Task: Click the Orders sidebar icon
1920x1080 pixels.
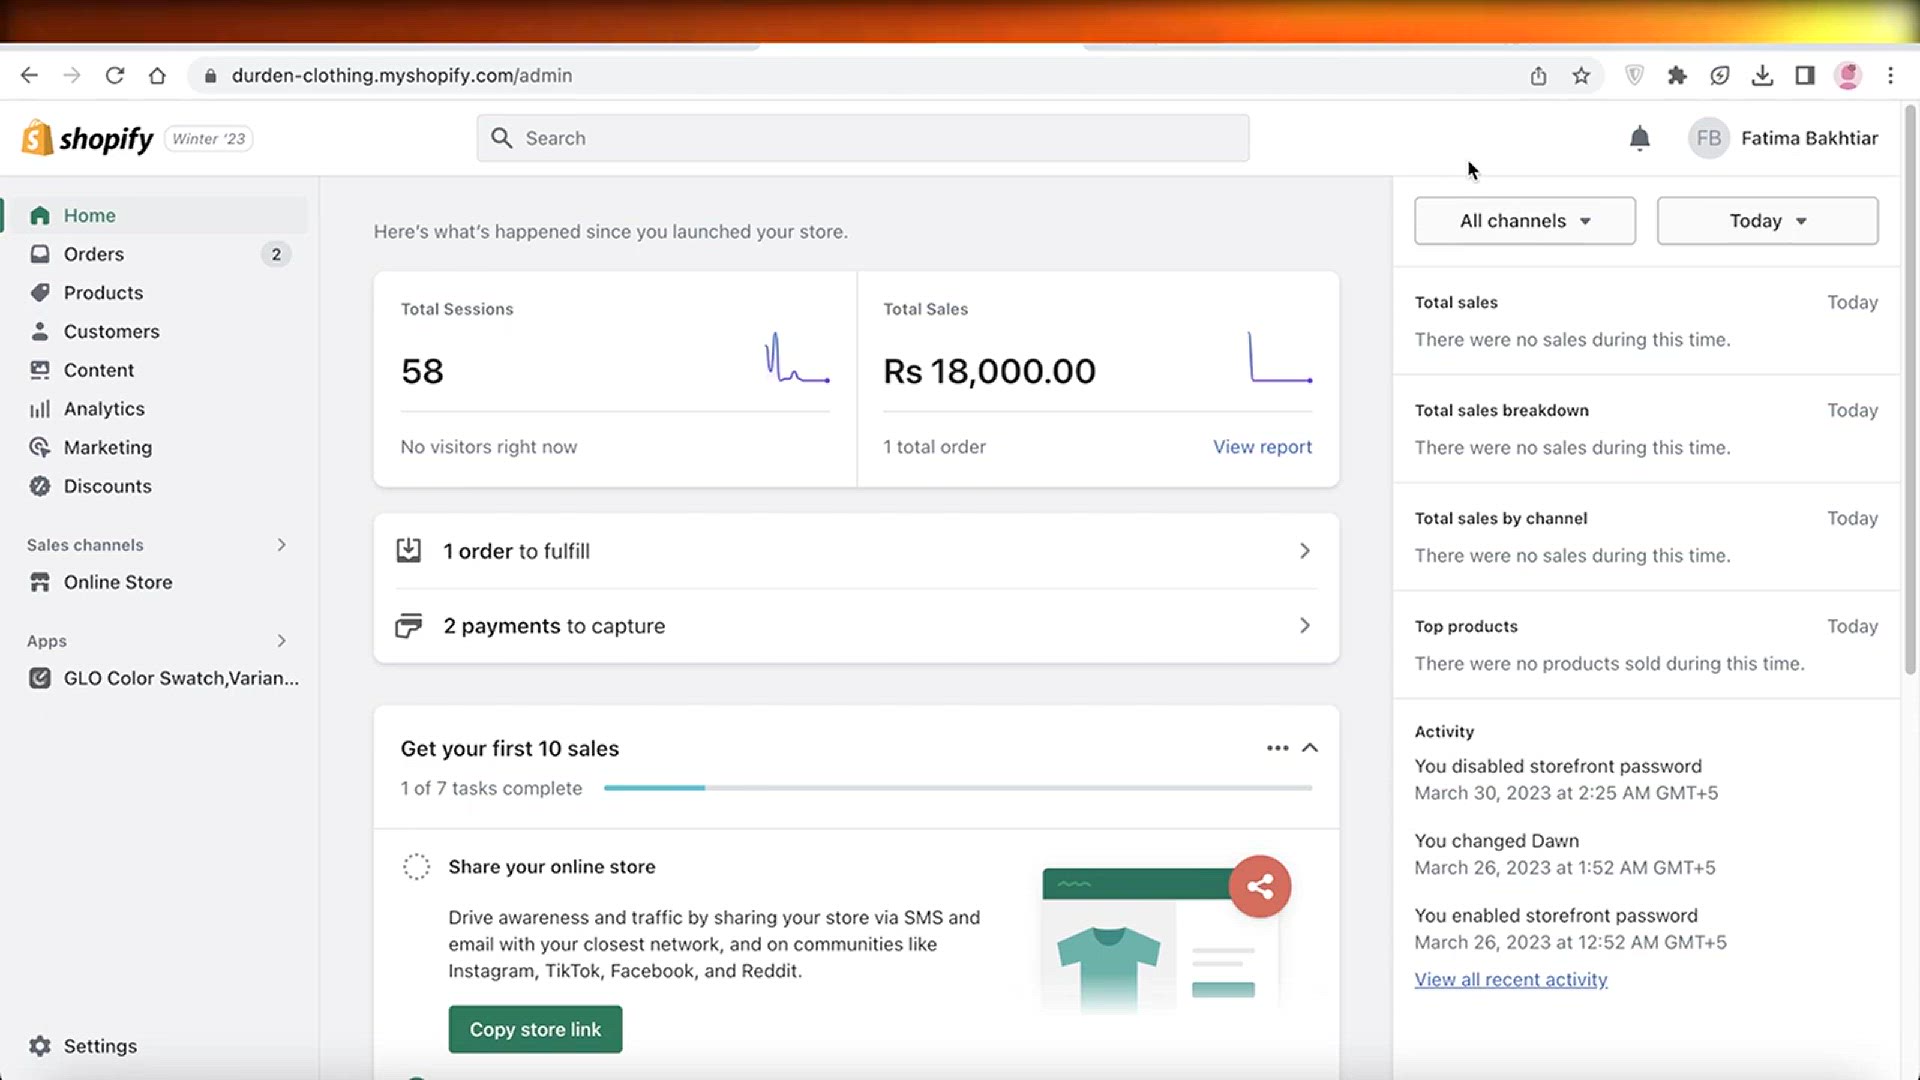Action: click(40, 254)
